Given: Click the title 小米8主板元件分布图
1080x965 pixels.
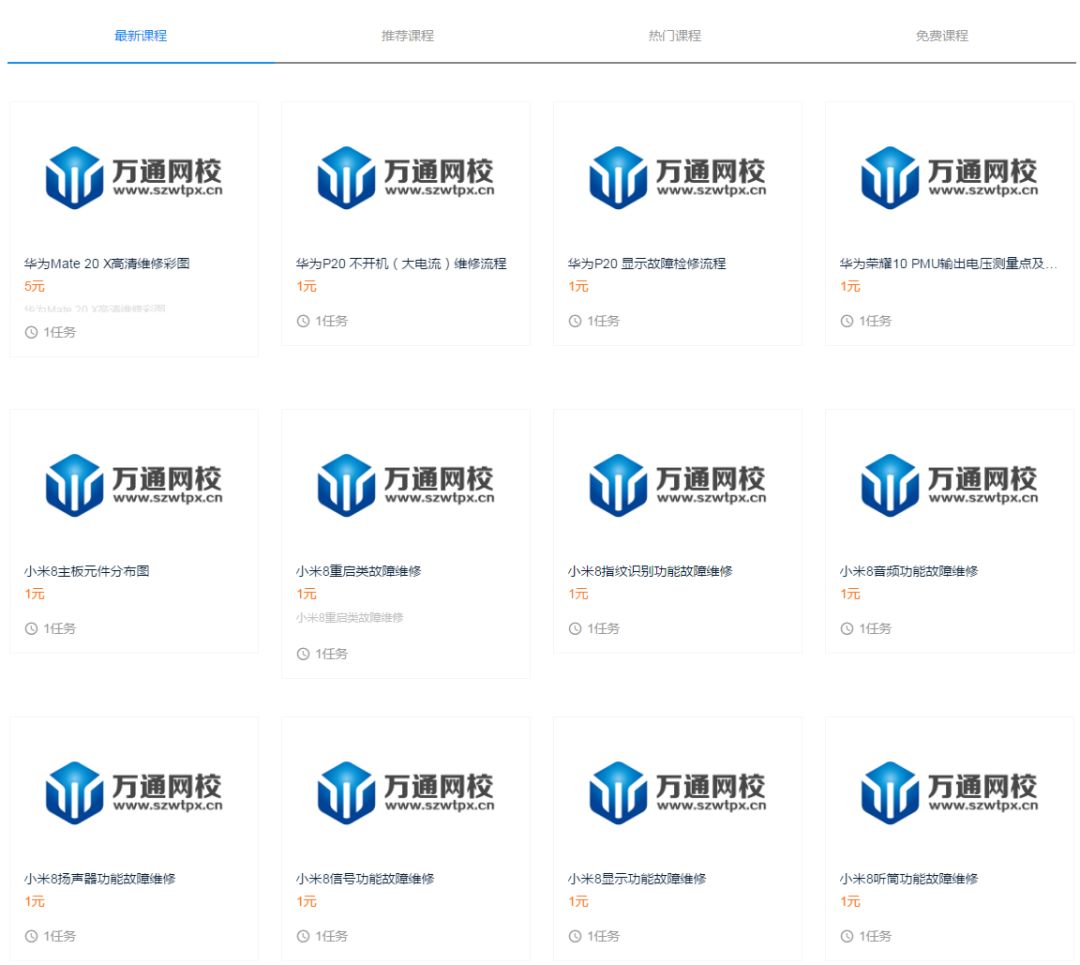Looking at the screenshot, I should pyautogui.click(x=87, y=571).
